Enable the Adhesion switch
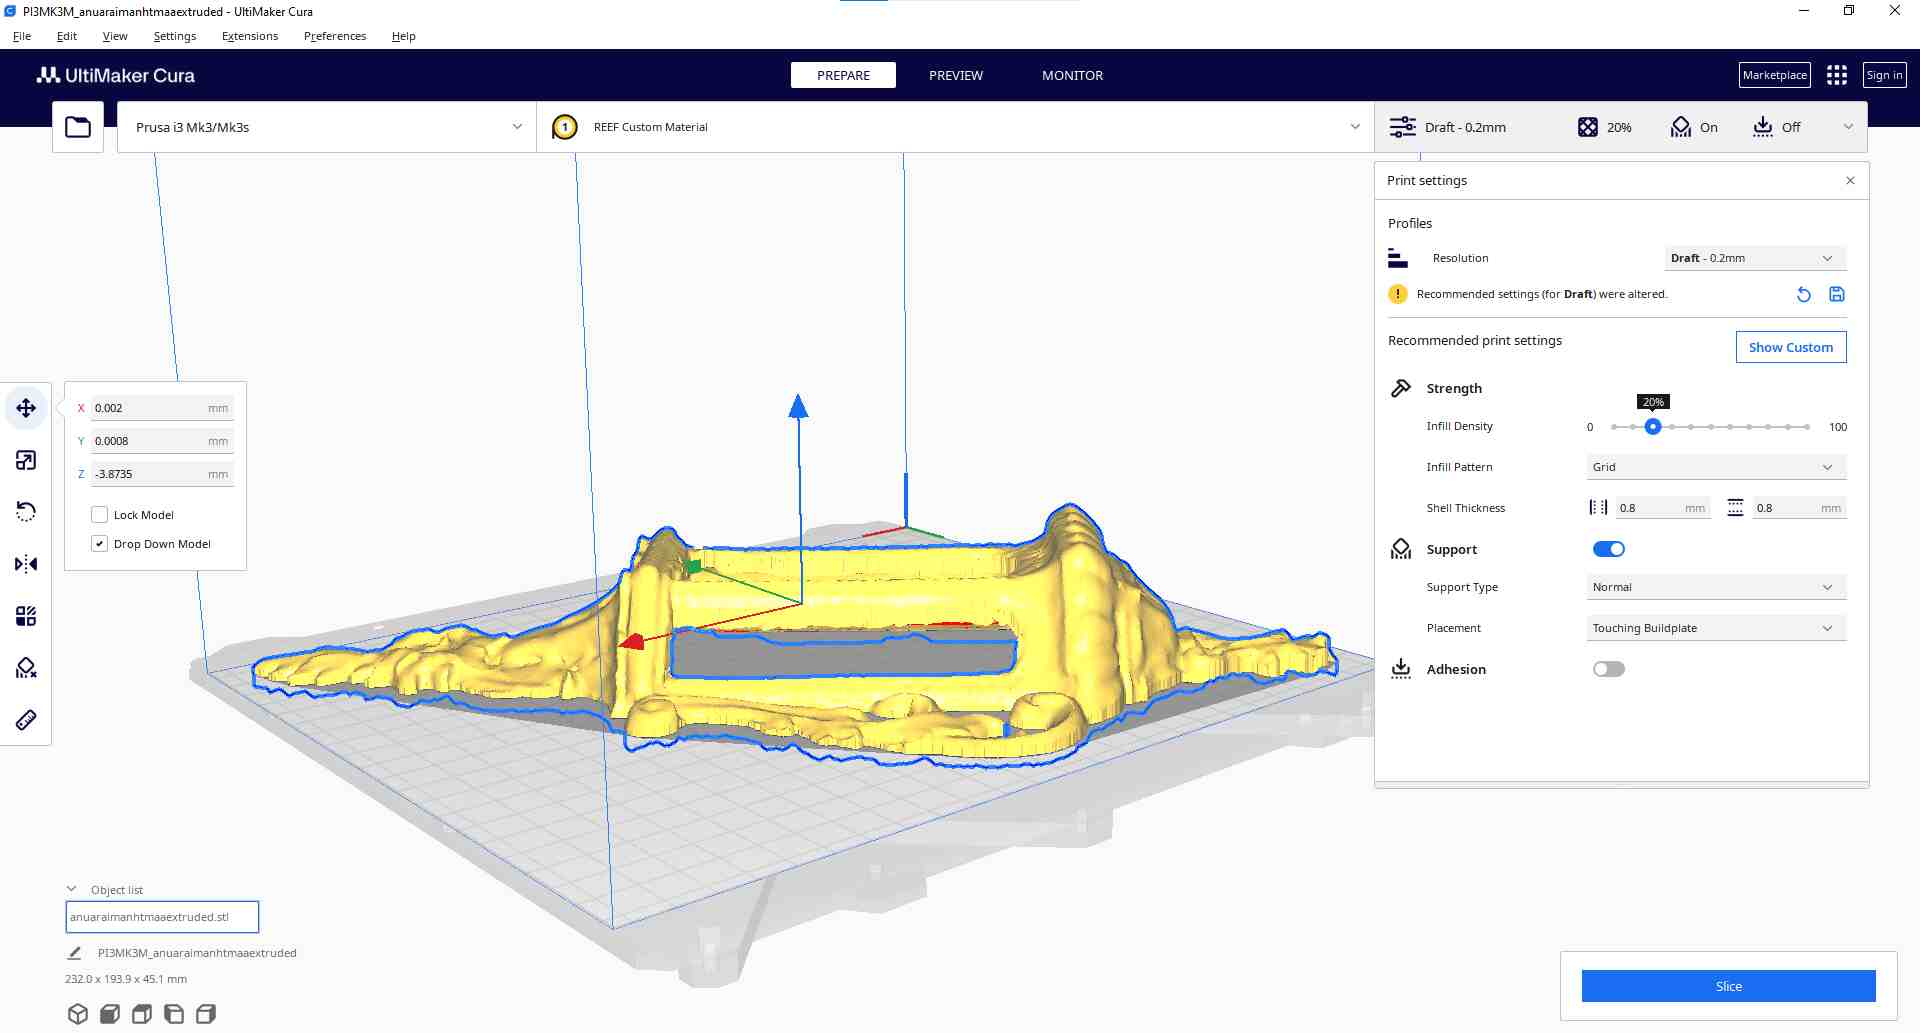This screenshot has height=1033, width=1920. [1609, 669]
